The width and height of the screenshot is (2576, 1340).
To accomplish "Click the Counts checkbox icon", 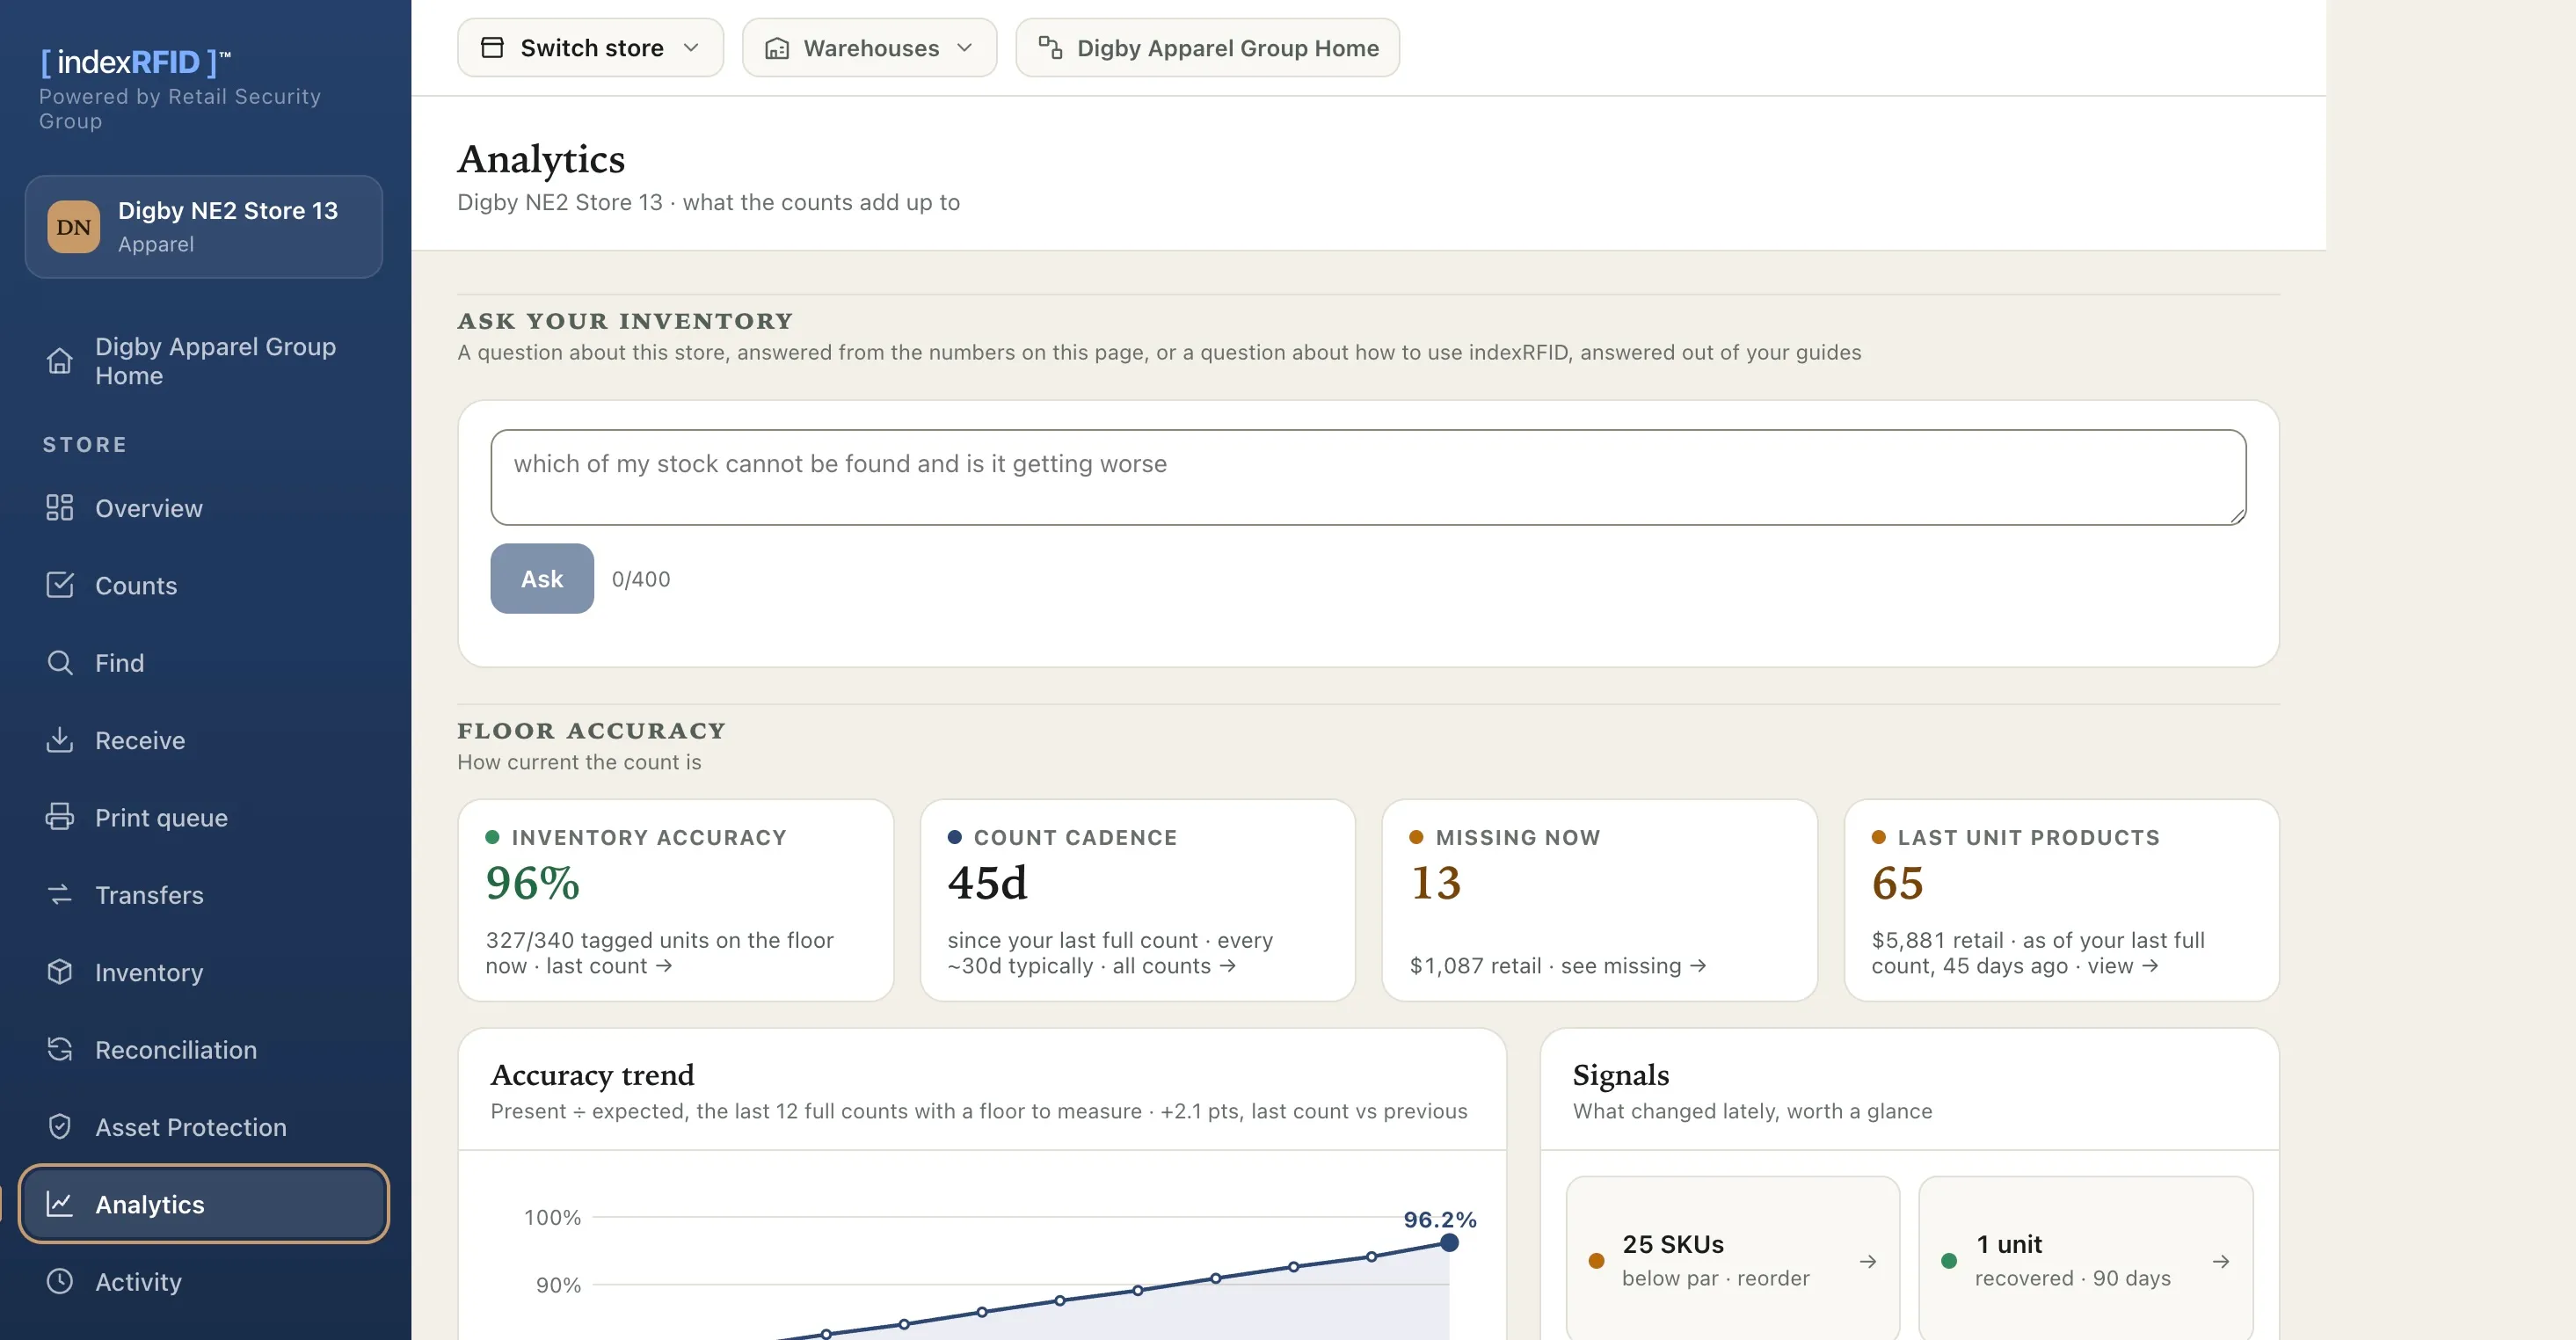I will [x=60, y=585].
